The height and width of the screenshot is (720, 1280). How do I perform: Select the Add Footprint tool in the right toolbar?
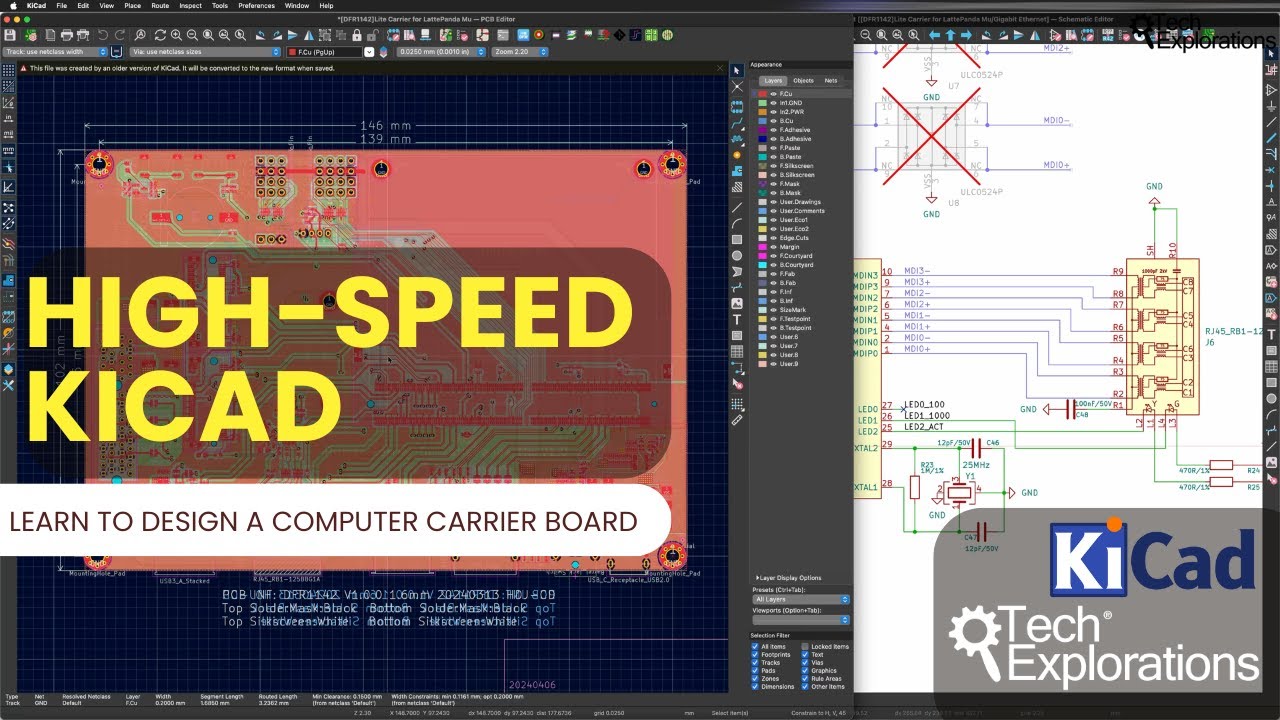click(737, 108)
